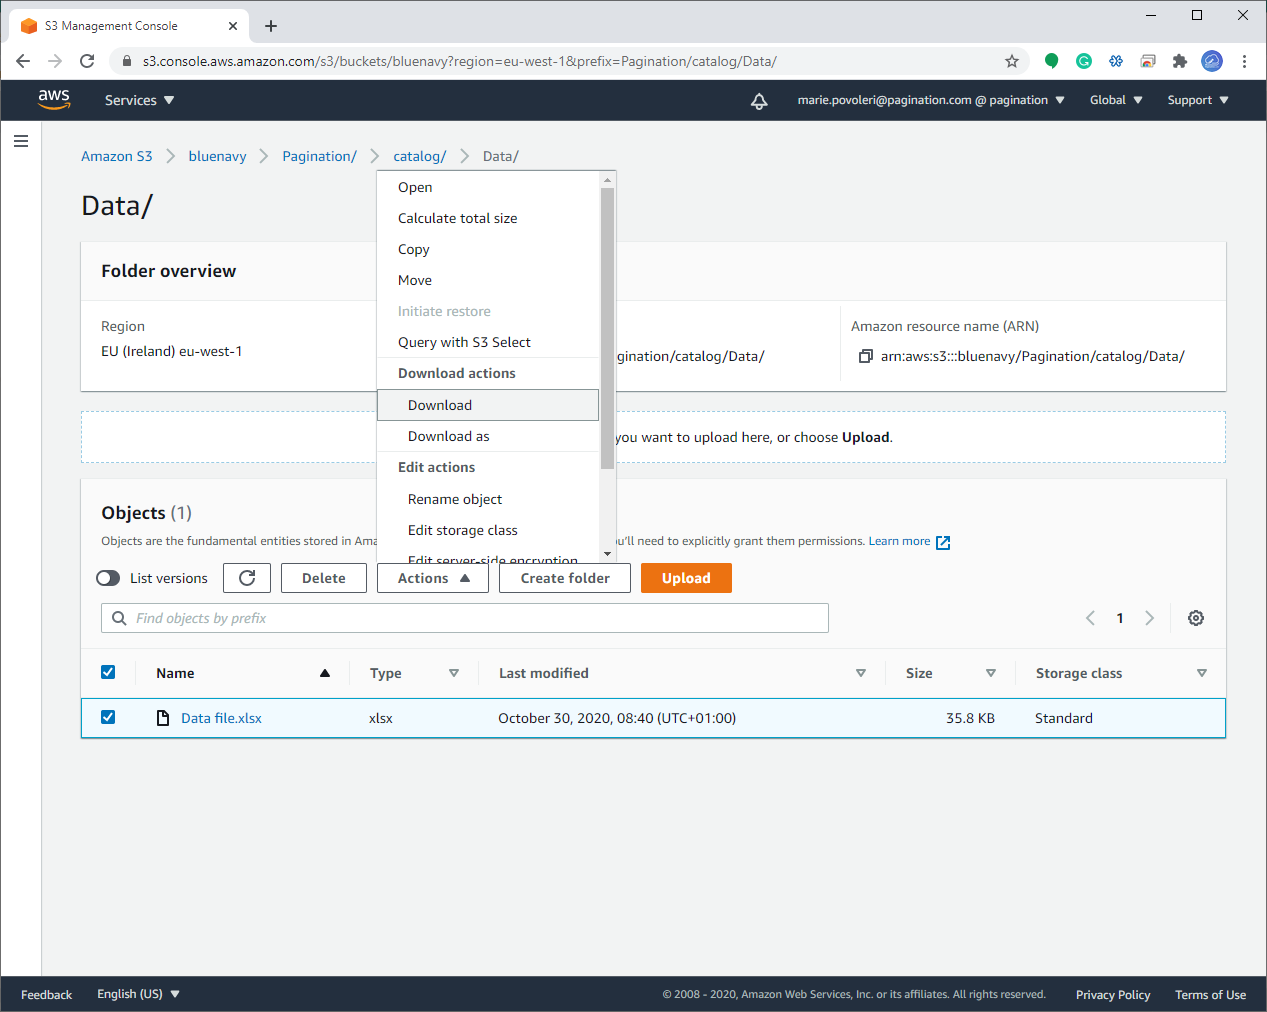Sort by the Size column arrow

(991, 673)
